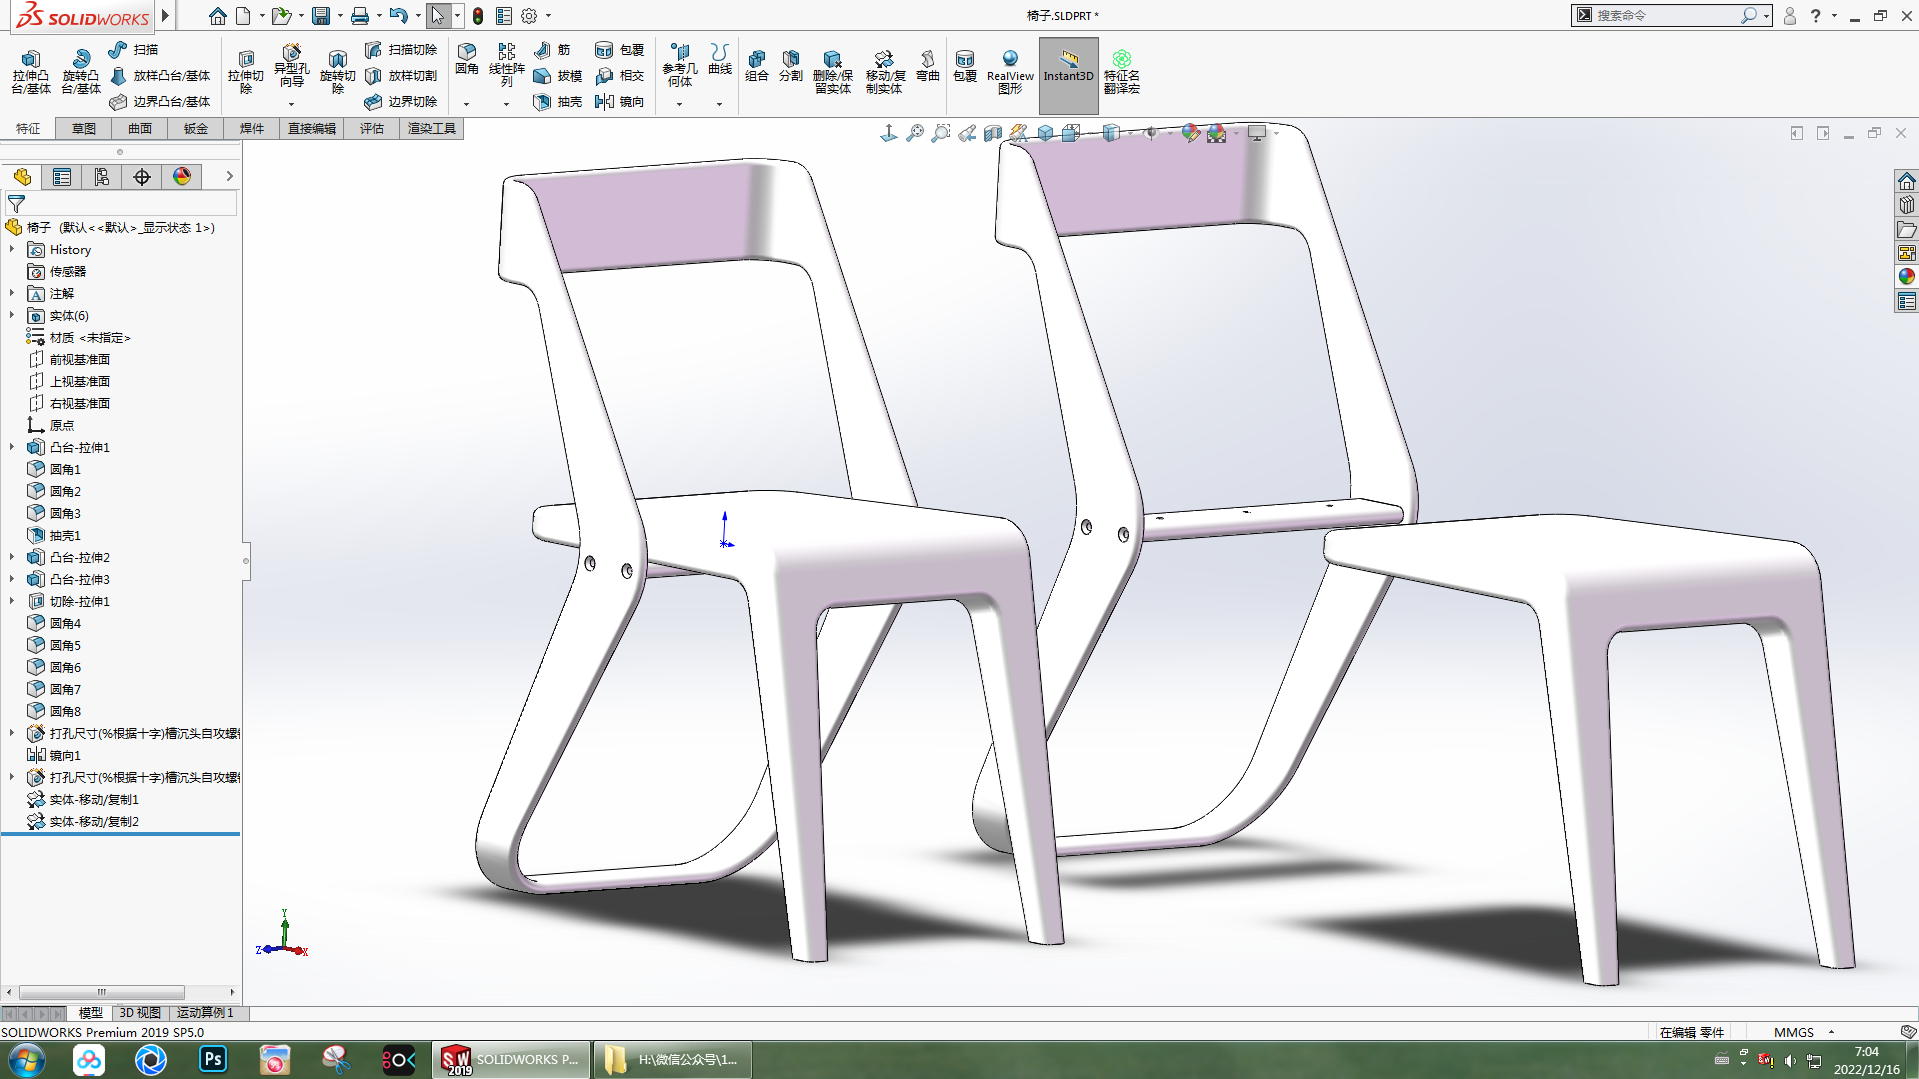Open the 焊件 weldments tab
The height and width of the screenshot is (1079, 1919).
coord(252,128)
